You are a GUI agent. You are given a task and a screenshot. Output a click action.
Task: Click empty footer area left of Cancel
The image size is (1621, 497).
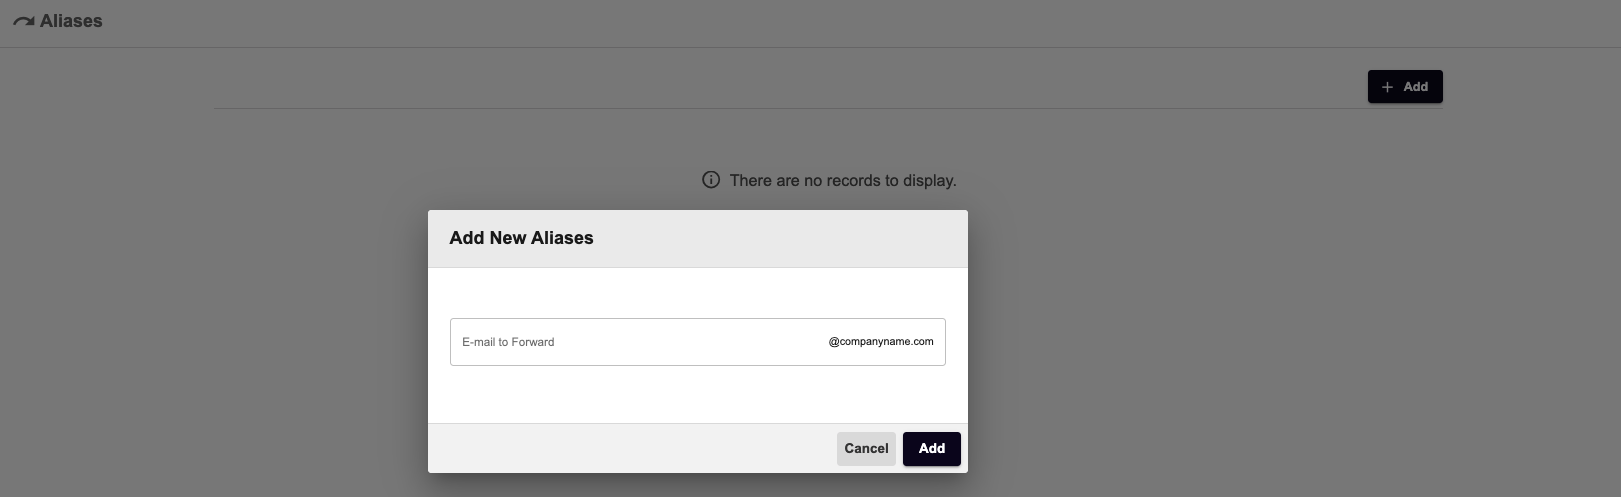pyautogui.click(x=630, y=449)
